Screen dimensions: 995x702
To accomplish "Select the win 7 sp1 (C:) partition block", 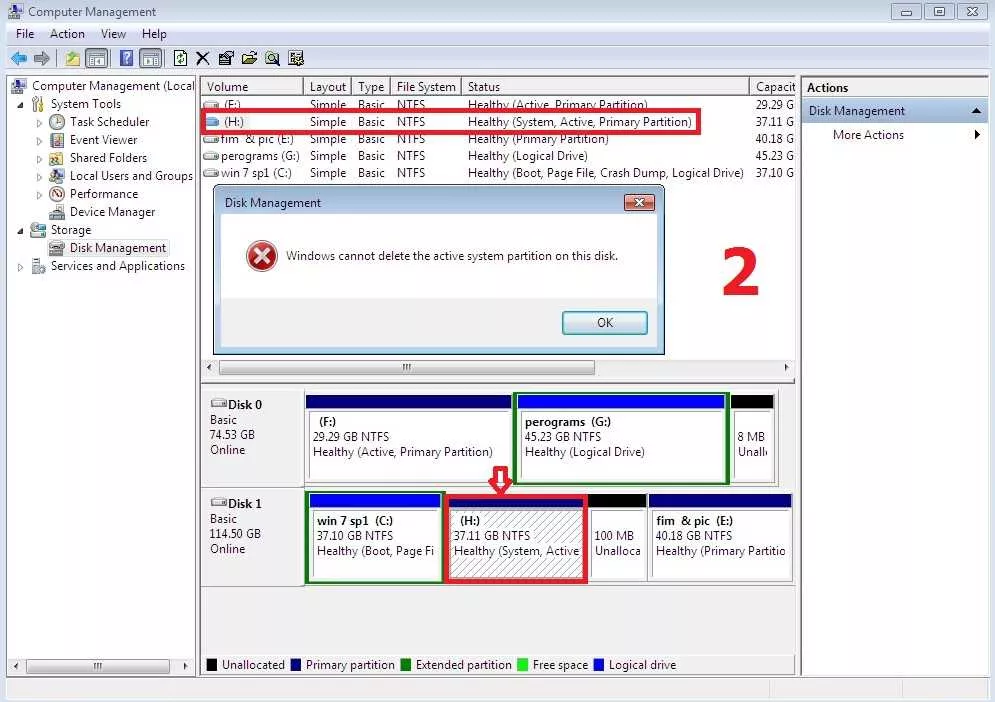I will tap(375, 537).
